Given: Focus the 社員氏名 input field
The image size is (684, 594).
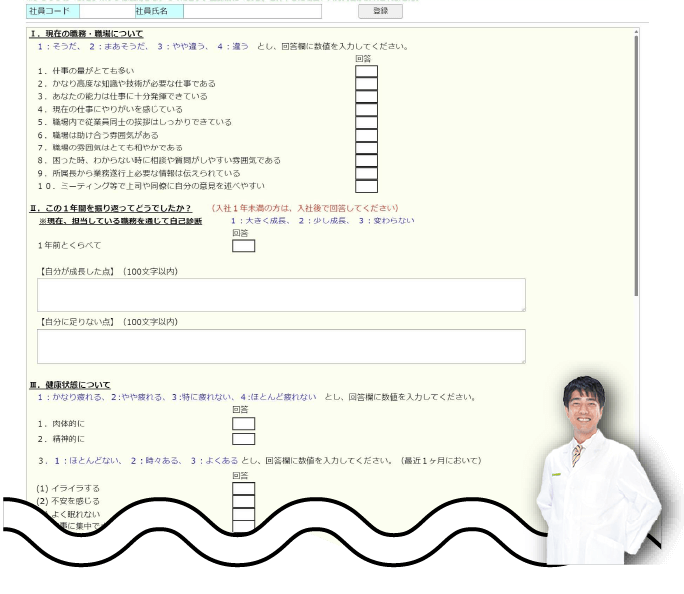Looking at the screenshot, I should pos(252,12).
